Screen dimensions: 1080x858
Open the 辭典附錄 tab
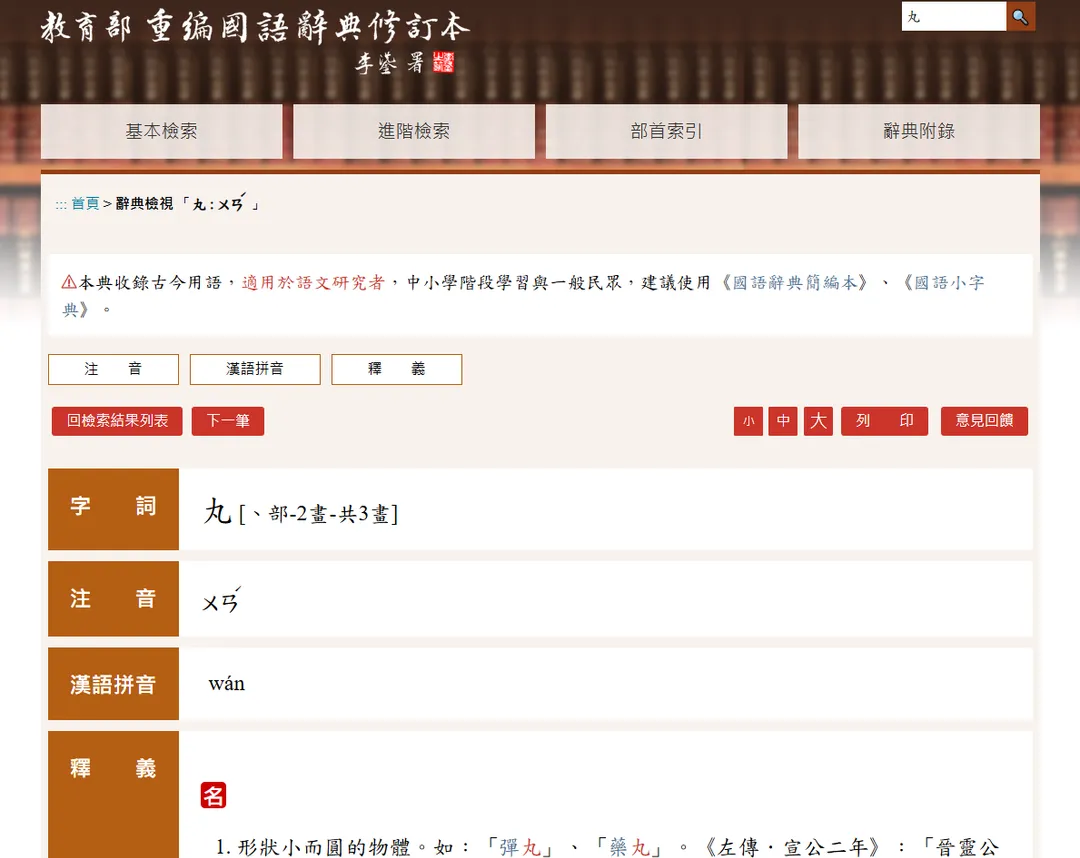point(919,132)
